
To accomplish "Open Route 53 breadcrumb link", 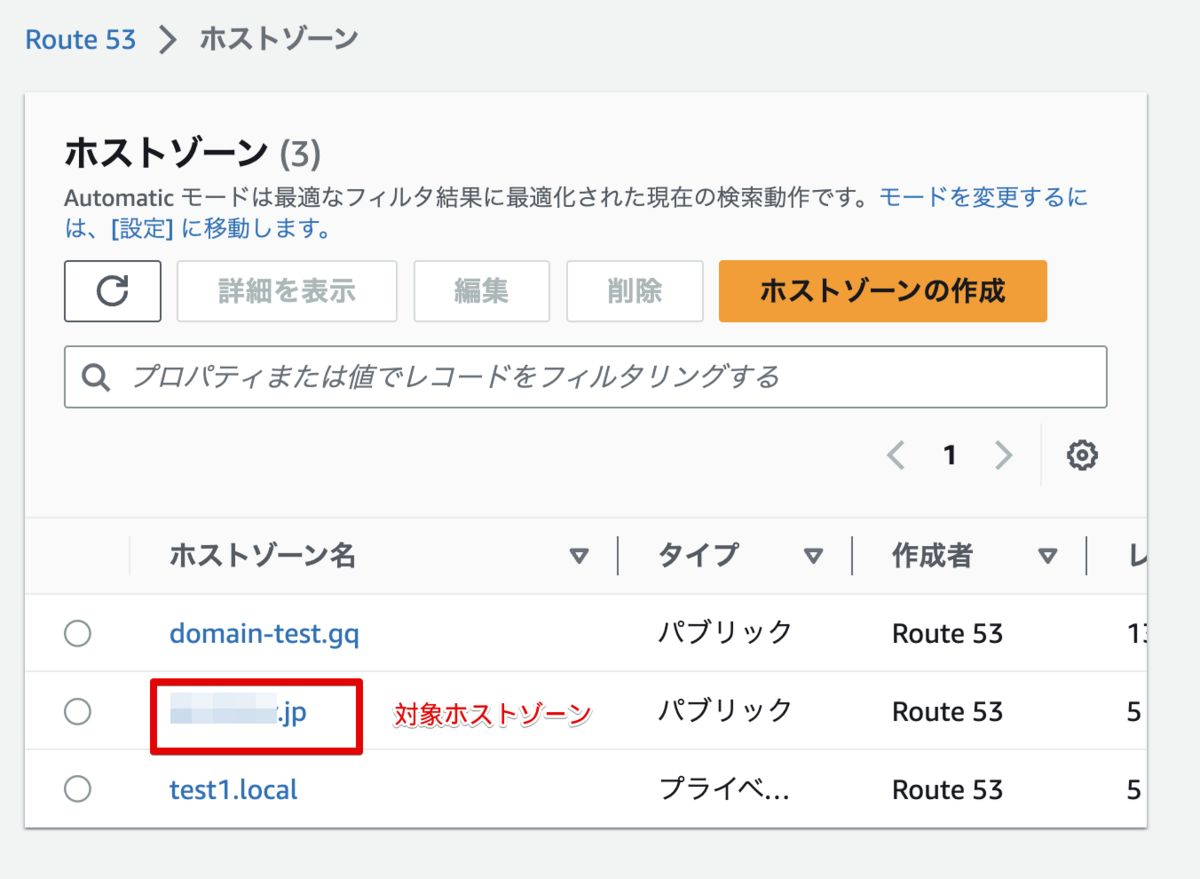I will [79, 40].
